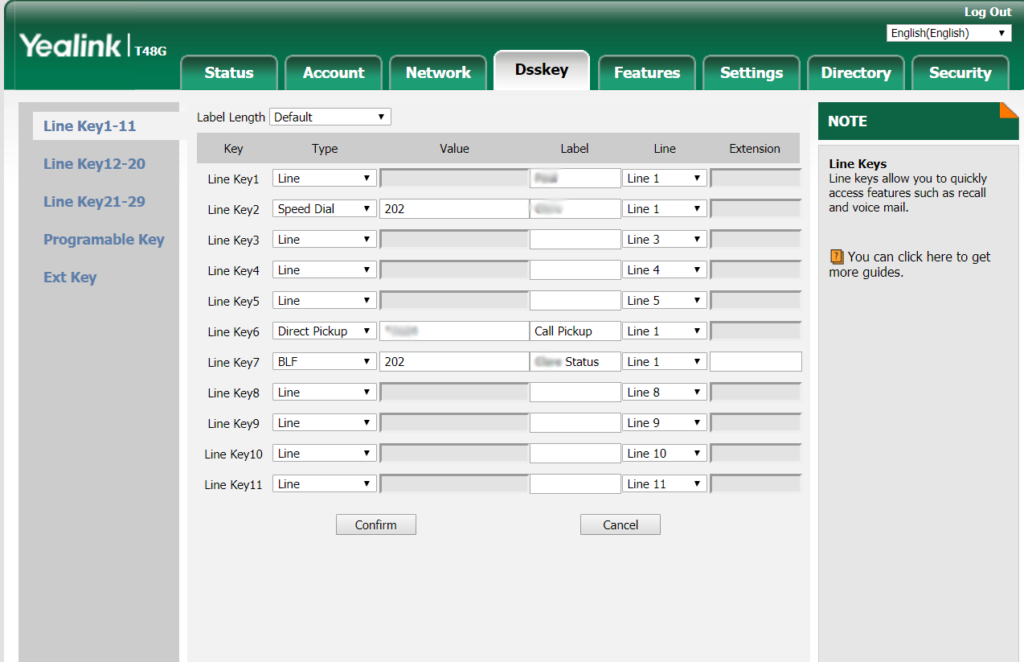Go to the Network tab
Screen dimensions: 1024x662
pos(438,73)
